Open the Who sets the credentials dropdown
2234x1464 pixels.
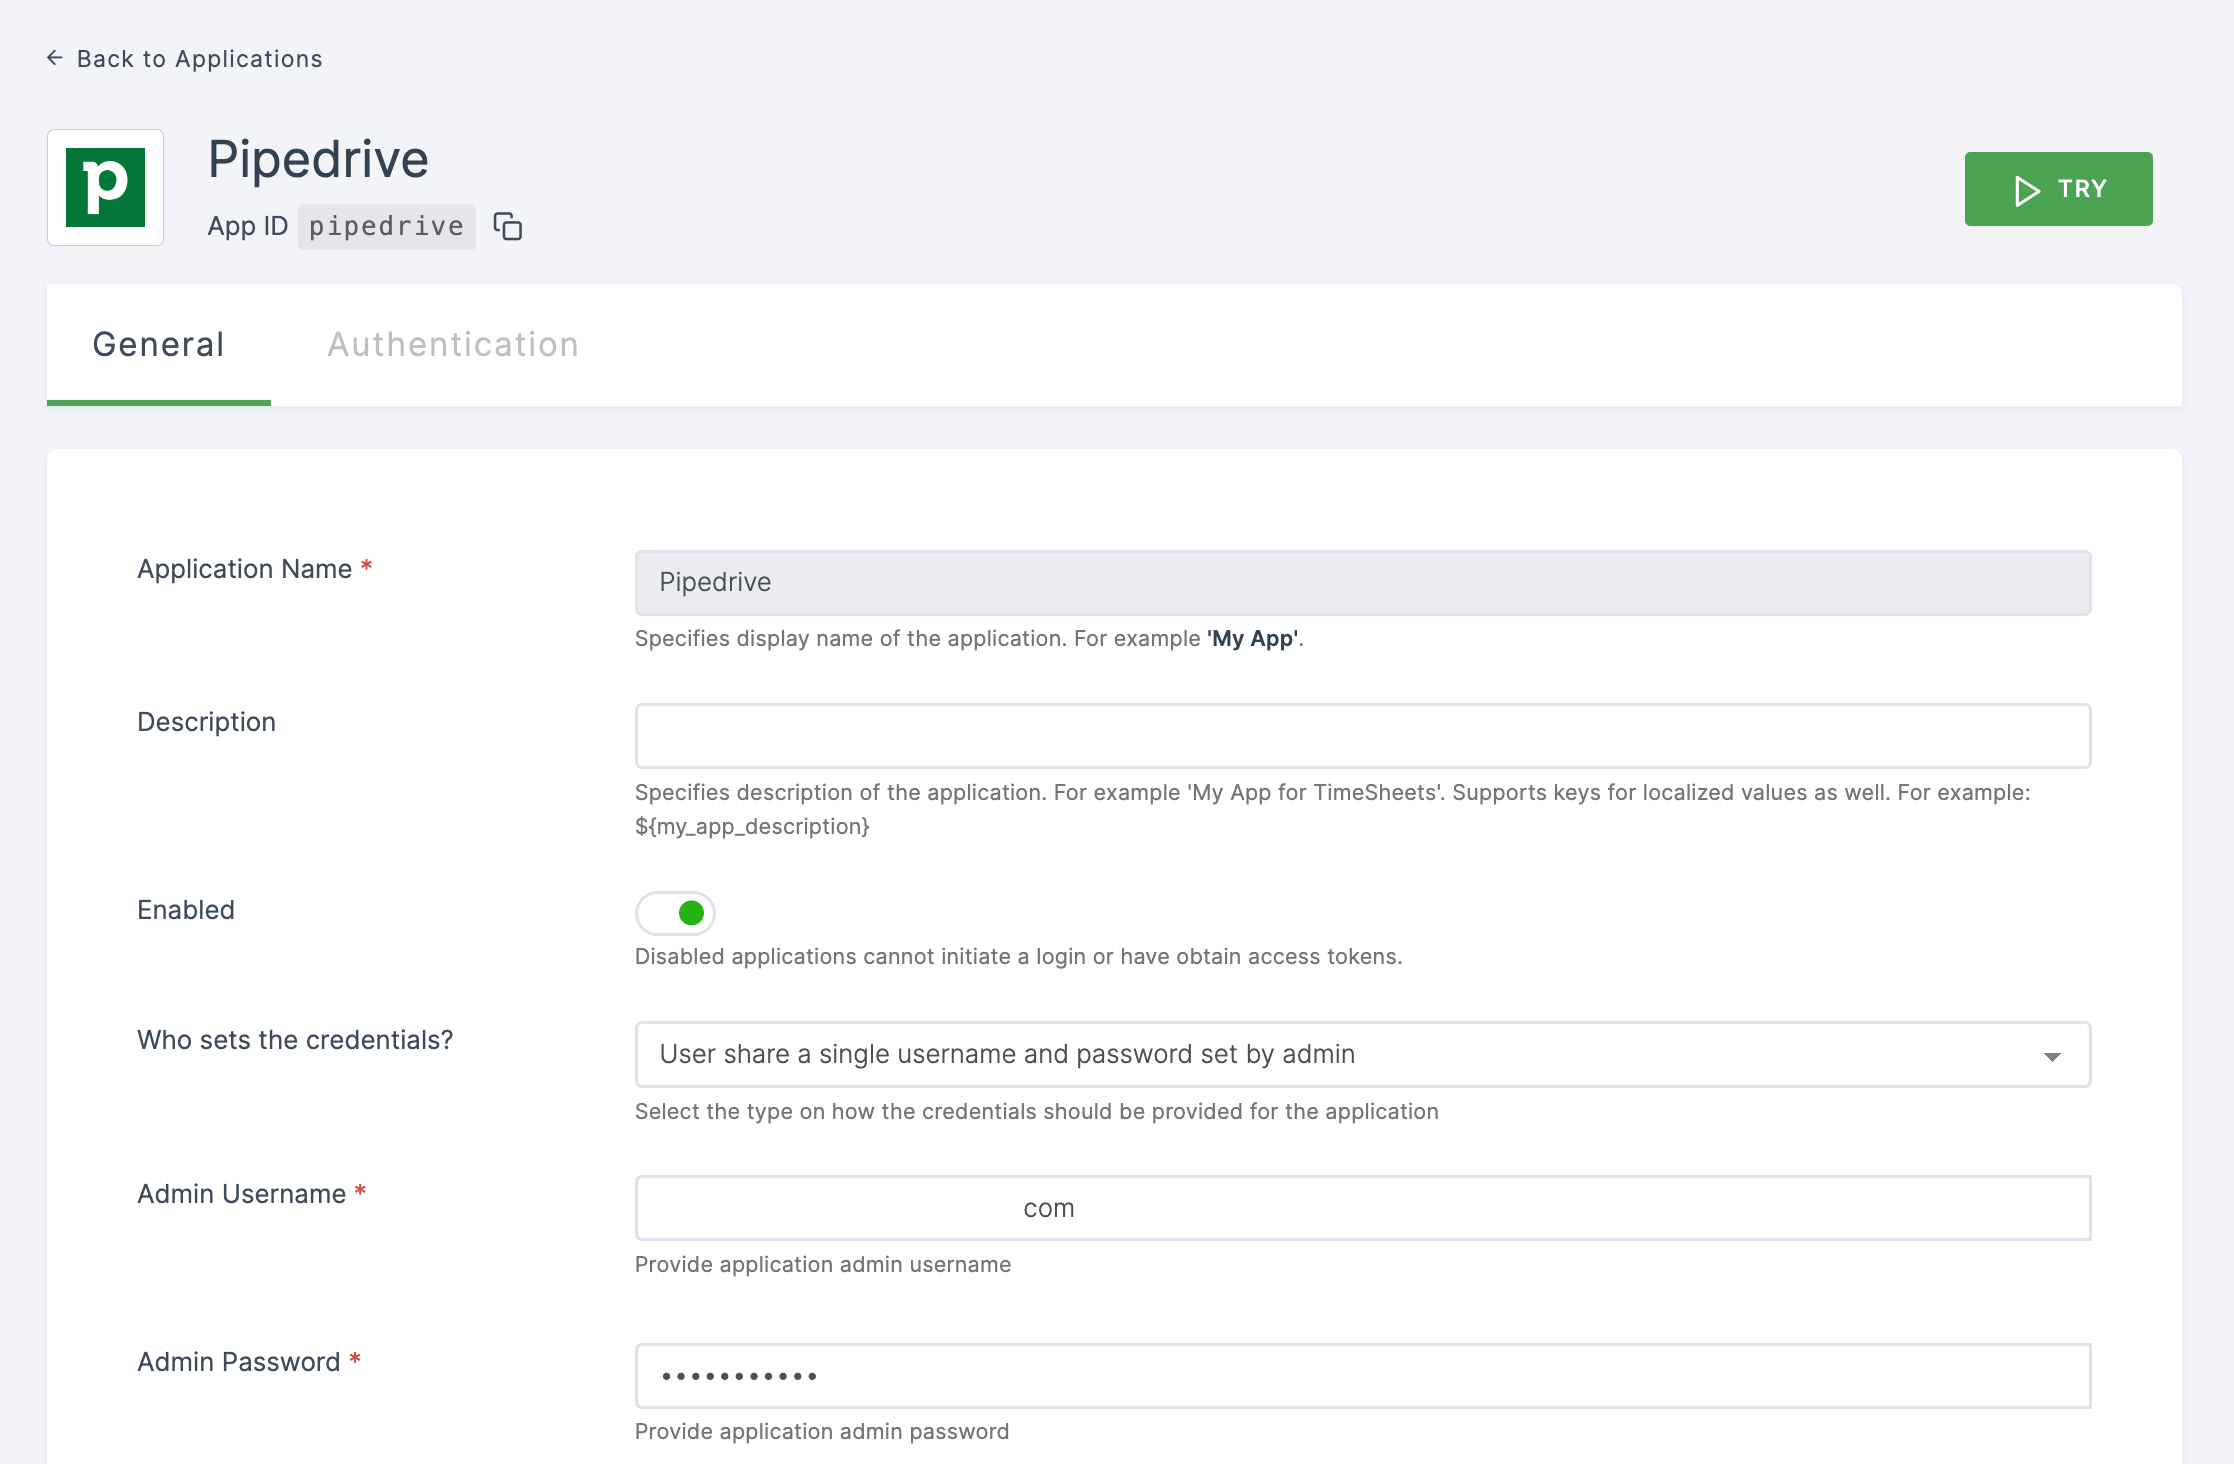1363,1054
